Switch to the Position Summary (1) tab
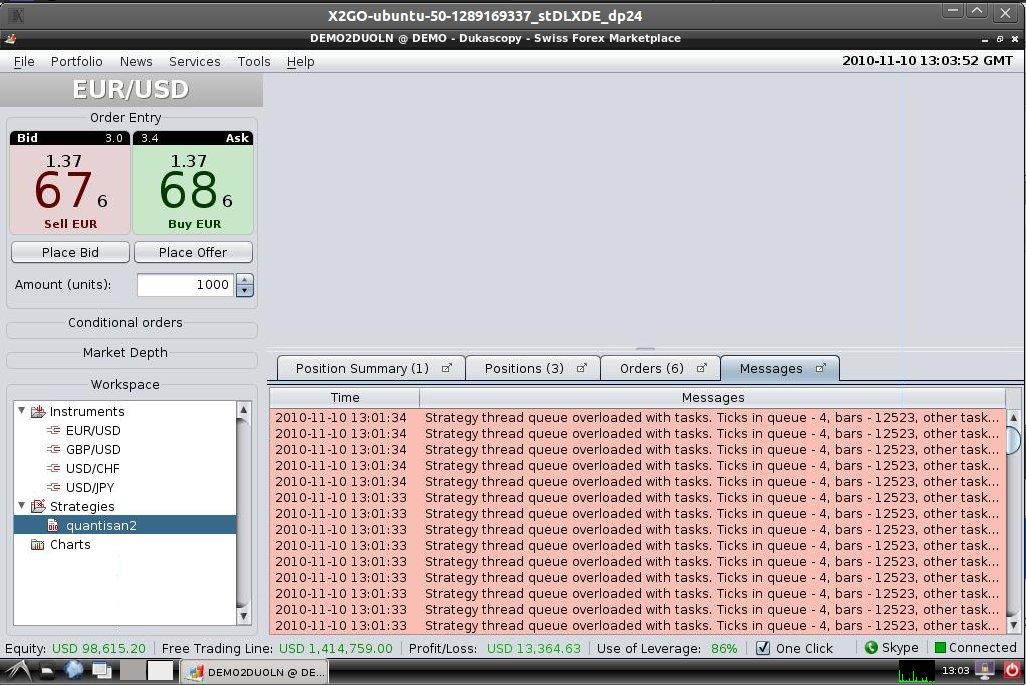 coord(371,368)
